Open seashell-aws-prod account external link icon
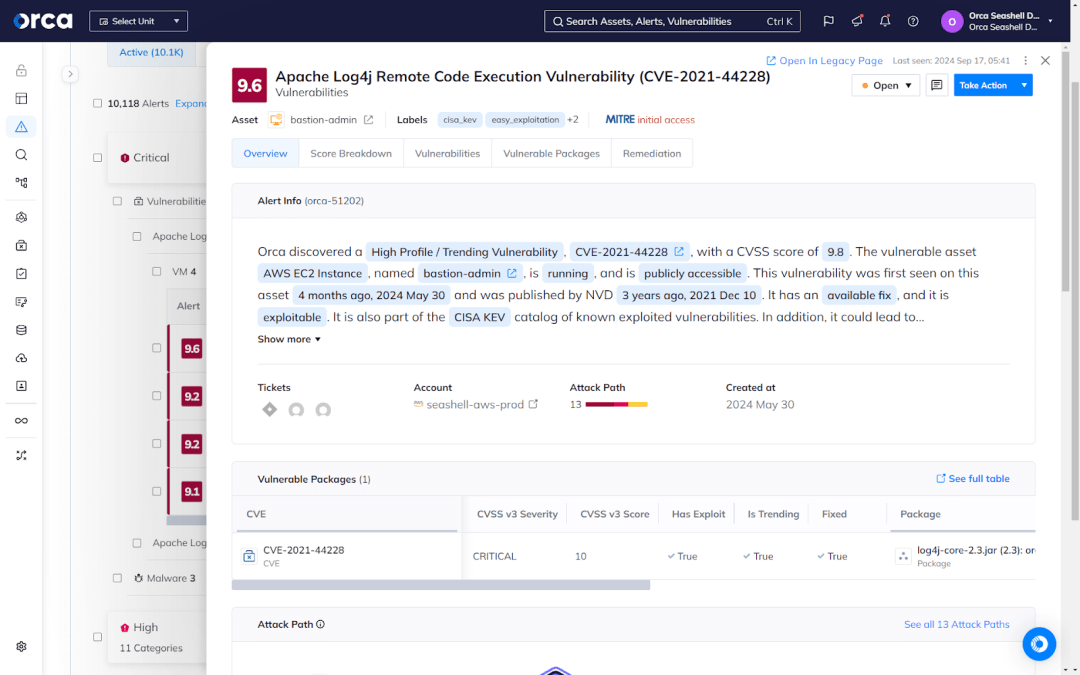The width and height of the screenshot is (1080, 675). pyautogui.click(x=533, y=404)
